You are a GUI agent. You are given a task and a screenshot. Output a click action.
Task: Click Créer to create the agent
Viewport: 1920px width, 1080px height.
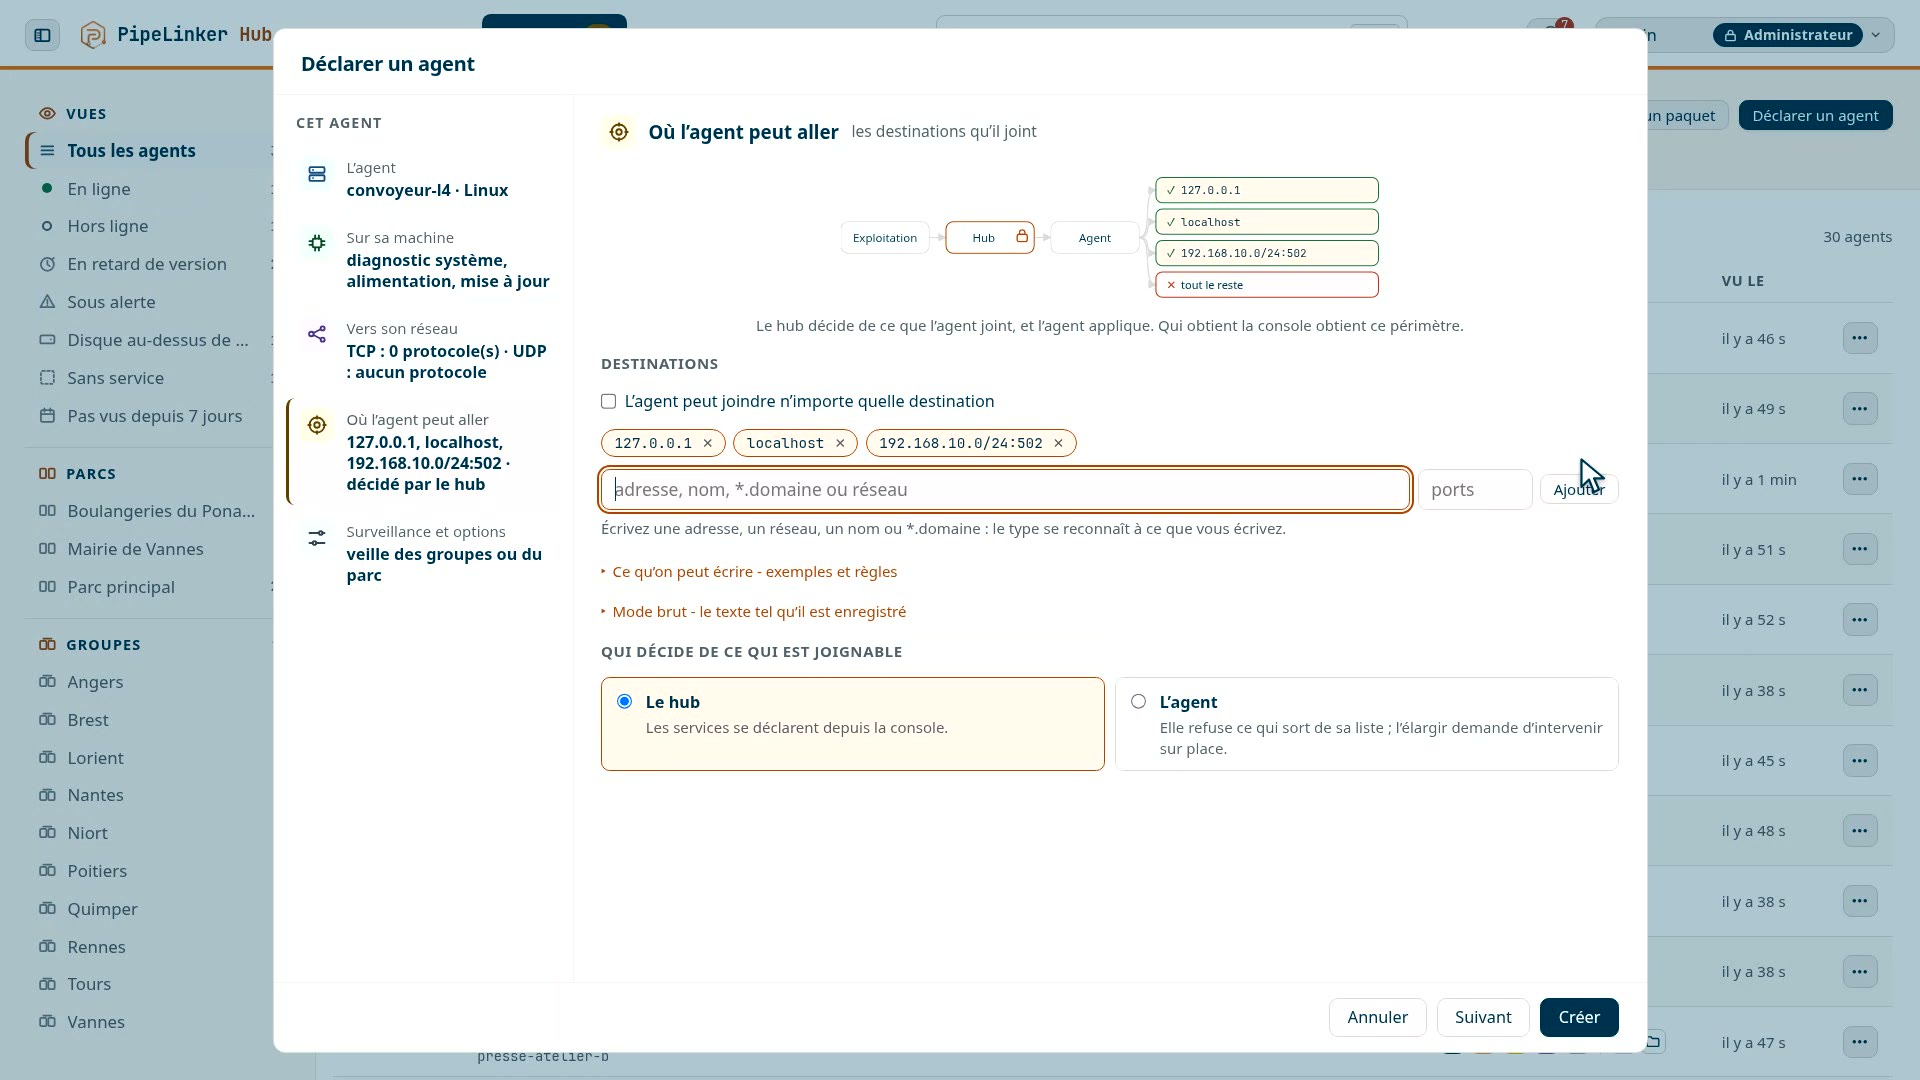click(x=1578, y=1017)
